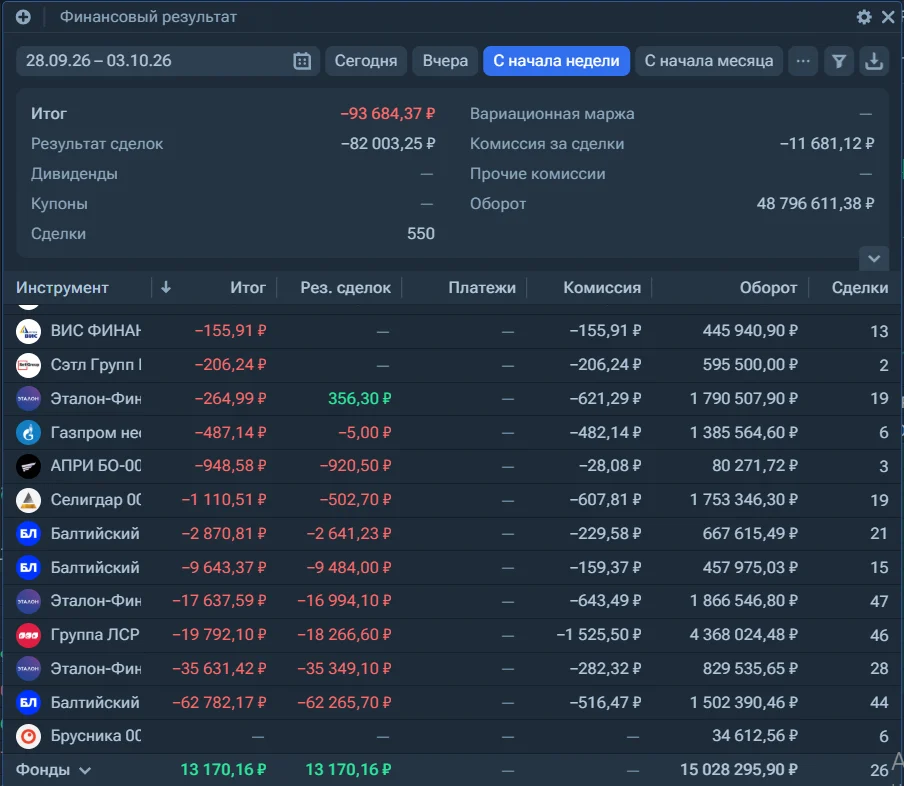Click the Сэтл Групп logo icon
904x786 pixels.
coord(28,365)
